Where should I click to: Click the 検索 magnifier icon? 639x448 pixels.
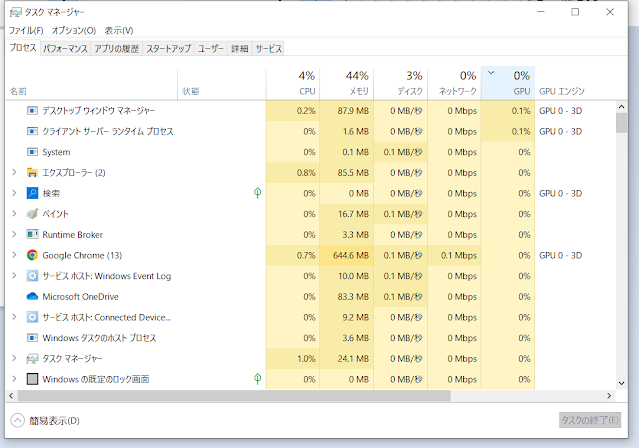[x=32, y=193]
